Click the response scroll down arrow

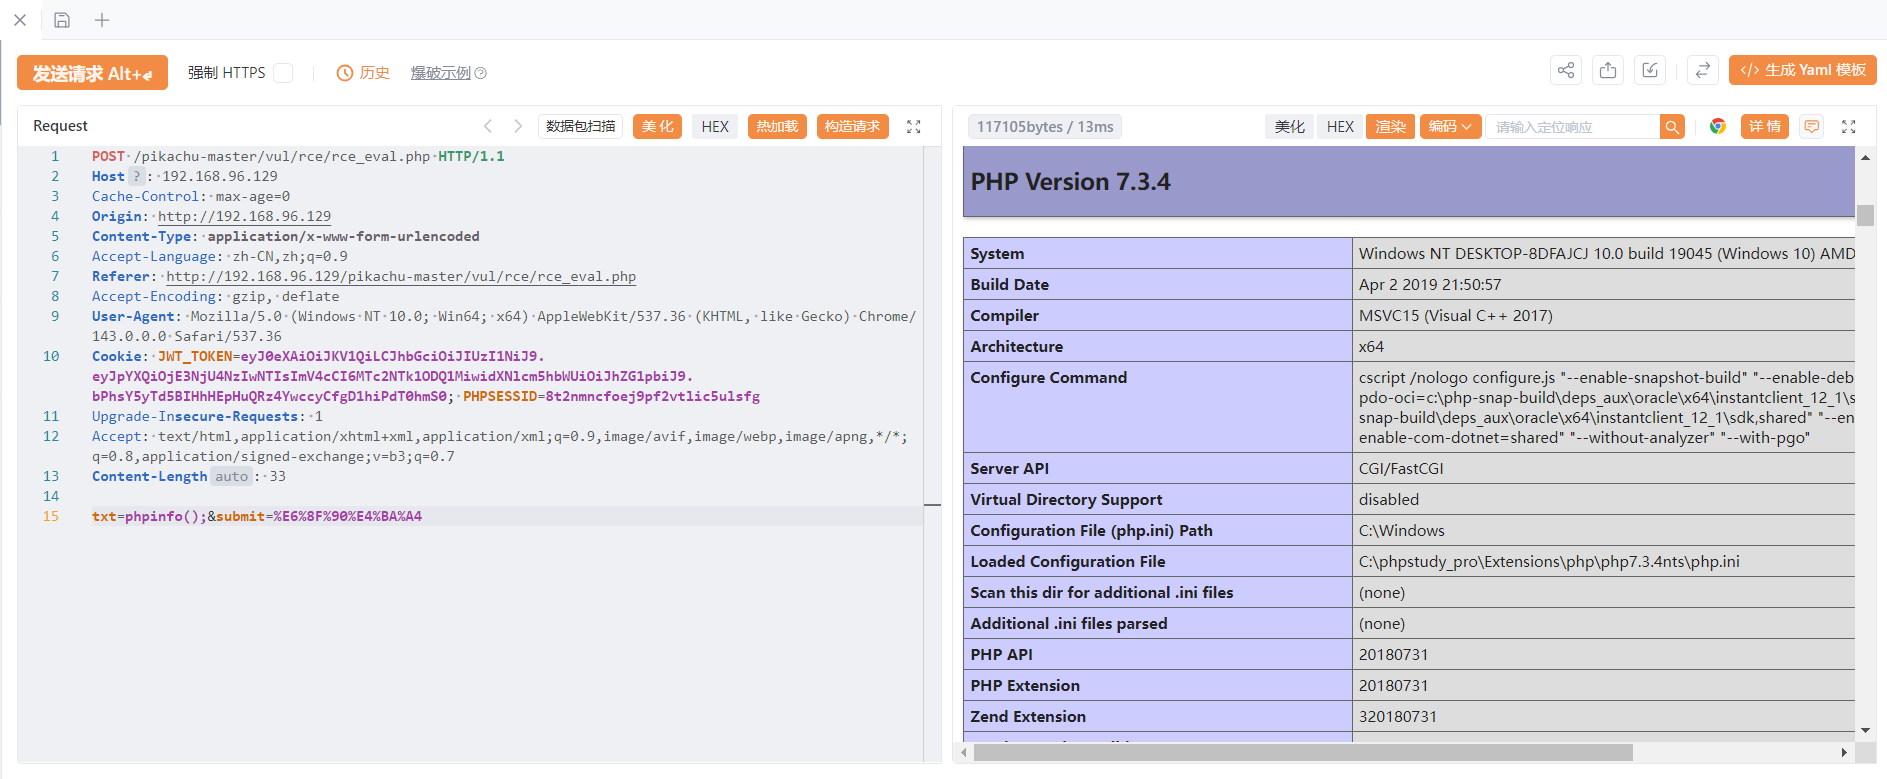pyautogui.click(x=1865, y=731)
